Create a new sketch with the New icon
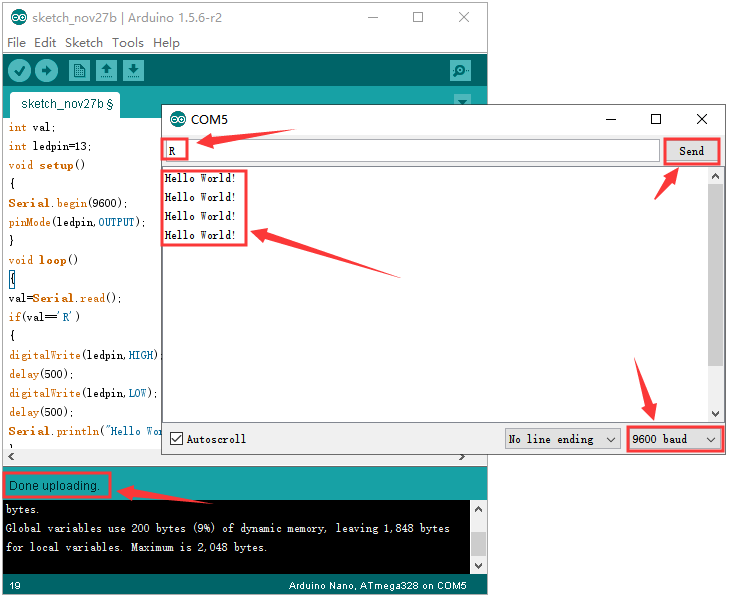Image resolution: width=732 pixels, height=602 pixels. [79, 71]
